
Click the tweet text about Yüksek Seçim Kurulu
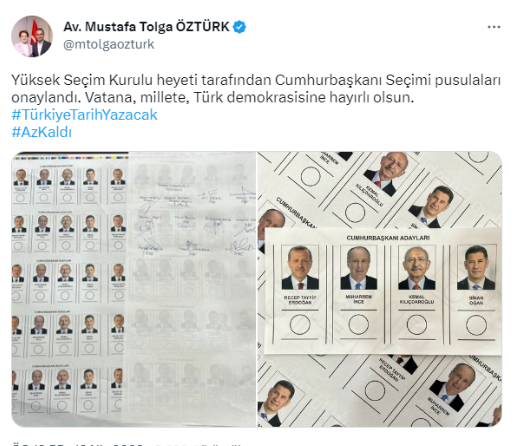[256, 88]
